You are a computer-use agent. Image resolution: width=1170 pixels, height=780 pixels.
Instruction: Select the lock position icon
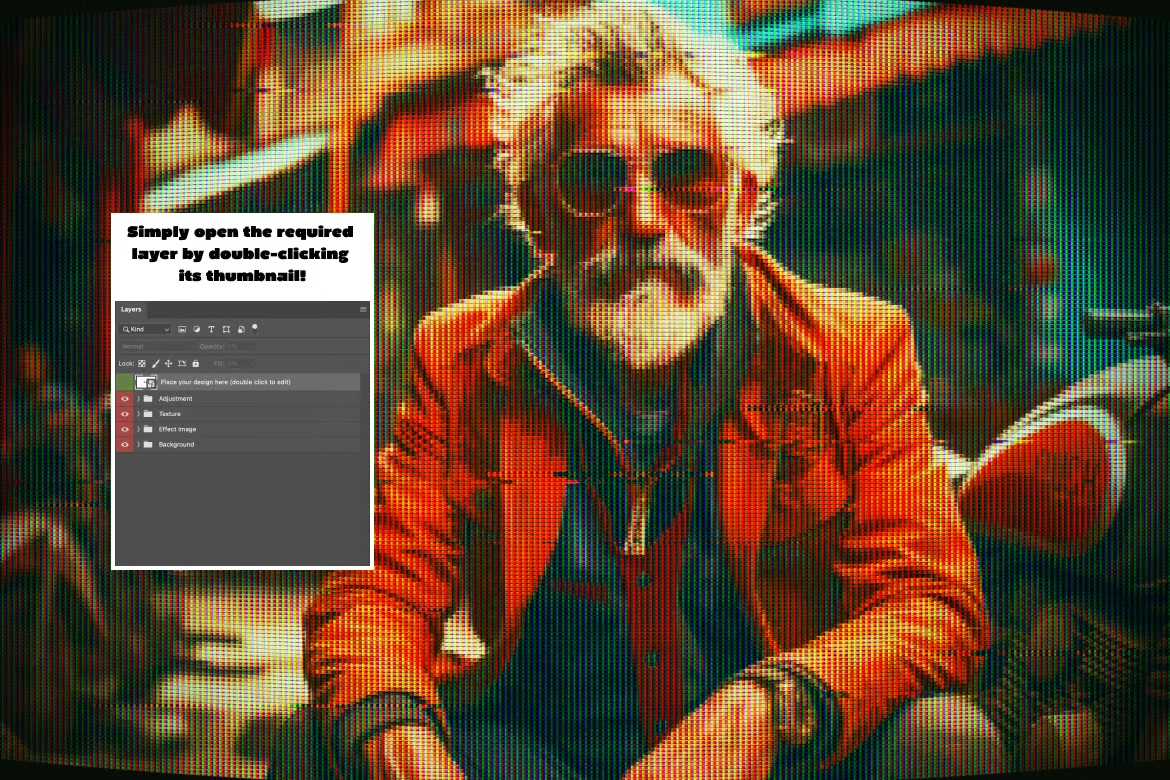(168, 364)
